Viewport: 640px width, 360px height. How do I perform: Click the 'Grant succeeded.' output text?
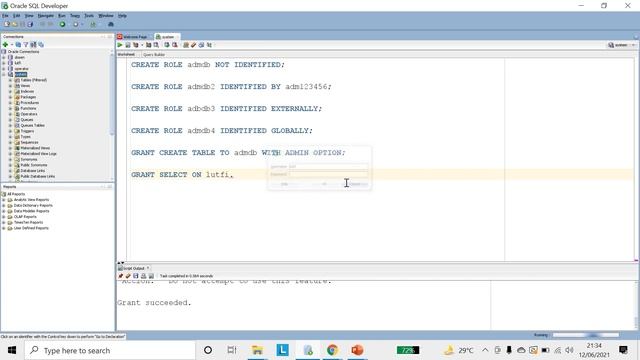154,303
